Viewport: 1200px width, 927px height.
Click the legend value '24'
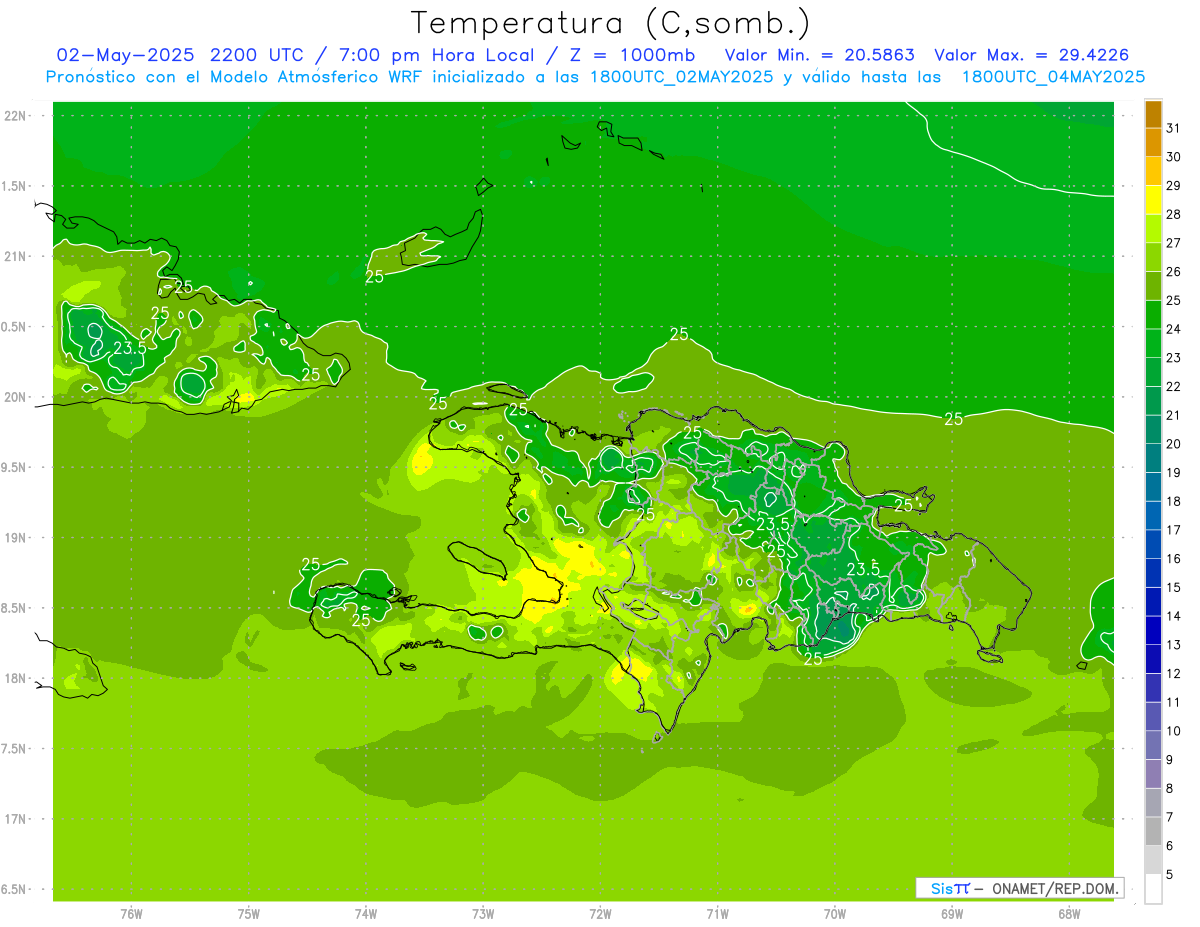coord(1173,329)
